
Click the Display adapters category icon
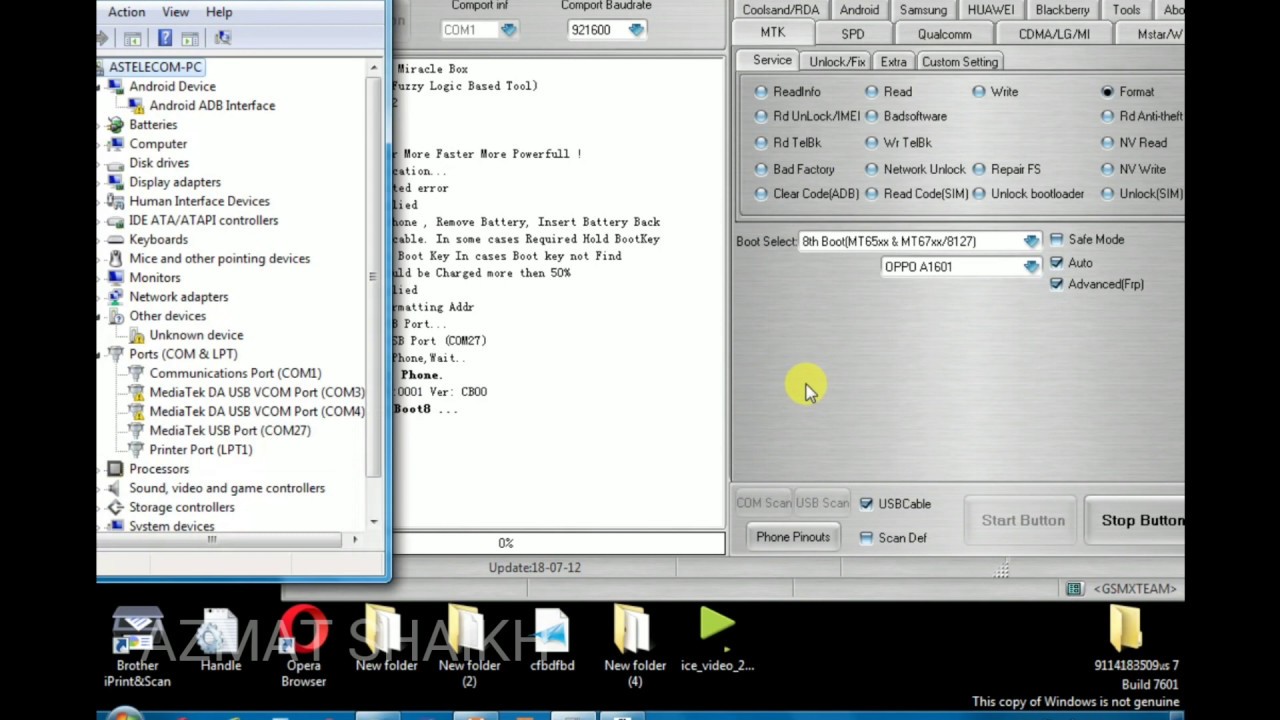116,182
